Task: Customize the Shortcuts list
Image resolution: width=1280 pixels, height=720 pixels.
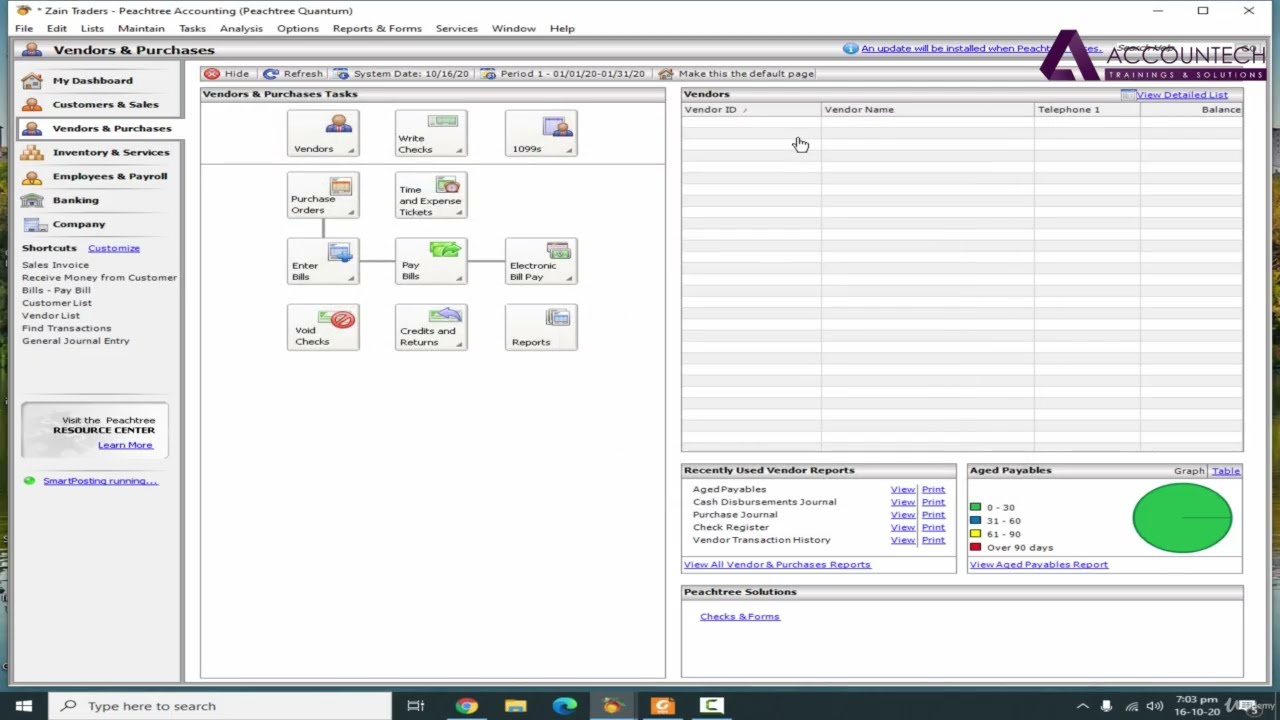Action: (114, 248)
